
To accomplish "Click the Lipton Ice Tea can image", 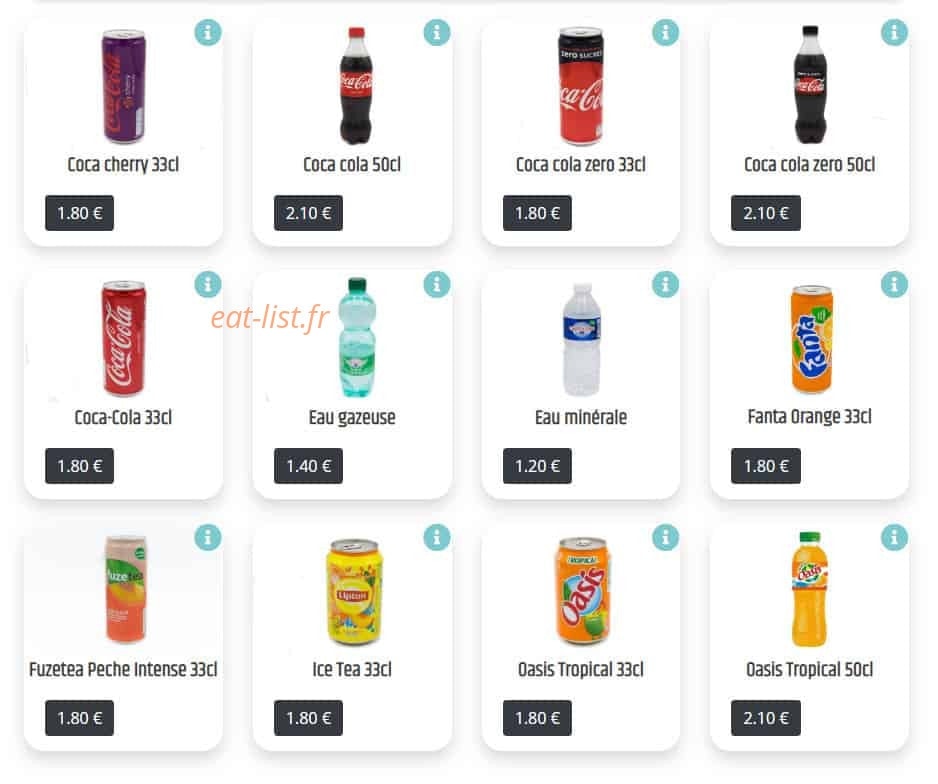I will click(x=354, y=591).
